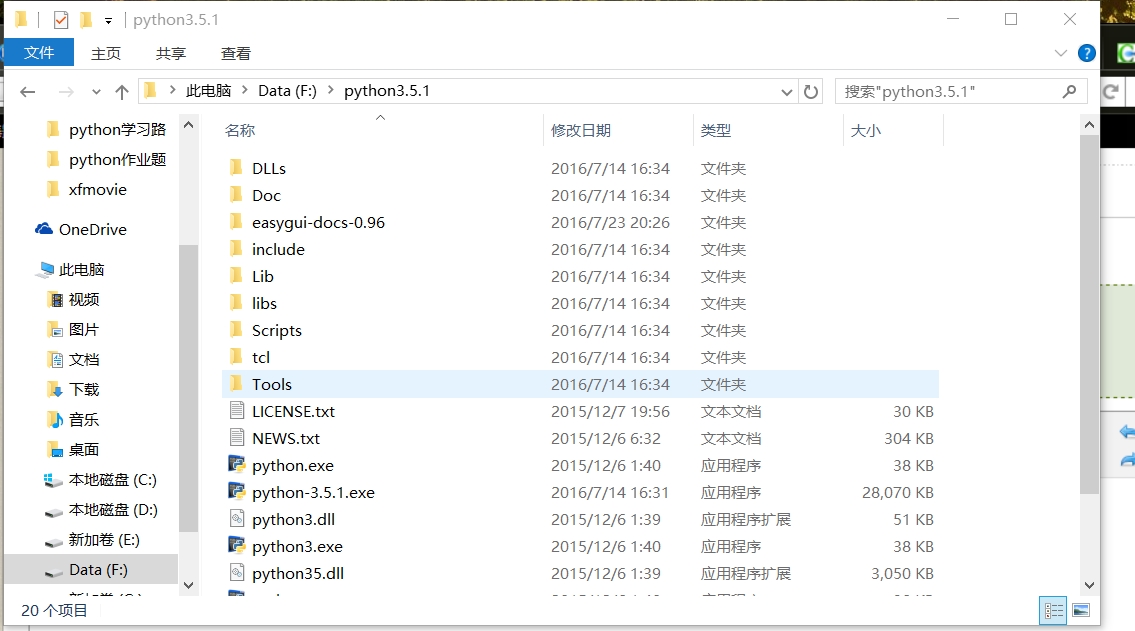Switch to large icons view

click(1081, 610)
